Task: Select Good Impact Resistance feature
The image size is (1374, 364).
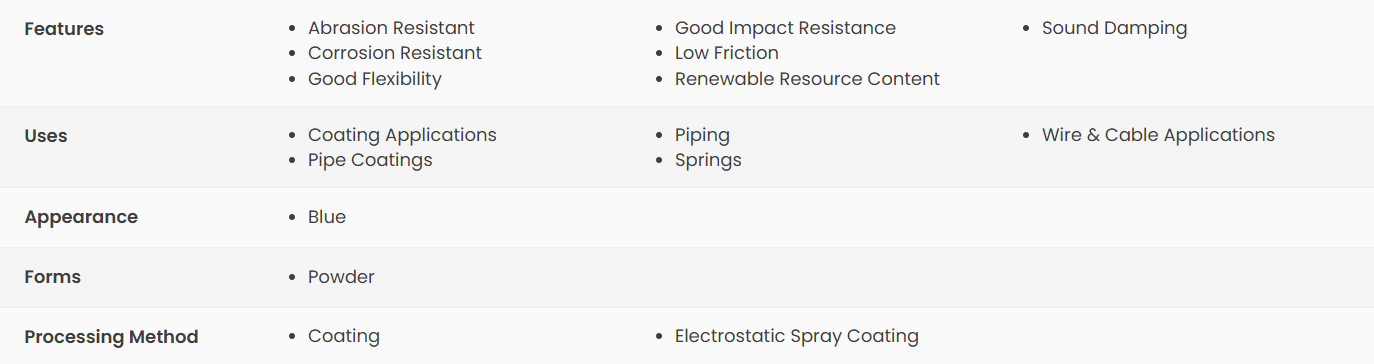Action: pos(785,28)
